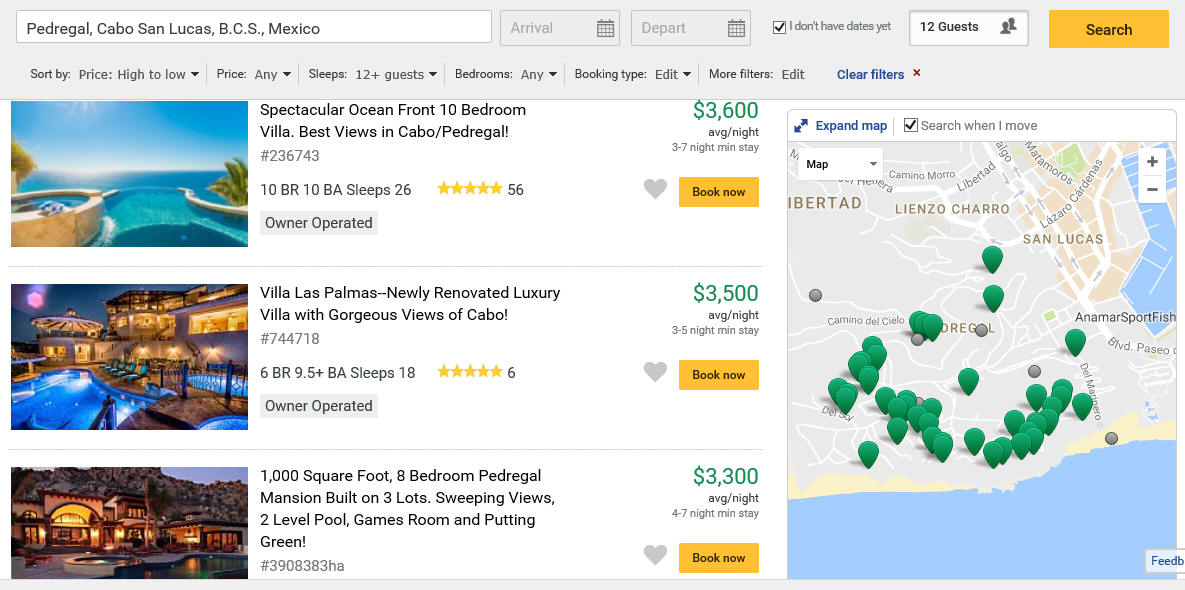The height and width of the screenshot is (590, 1185).
Task: Click the 3-5 night min stay text
Action: click(x=715, y=330)
